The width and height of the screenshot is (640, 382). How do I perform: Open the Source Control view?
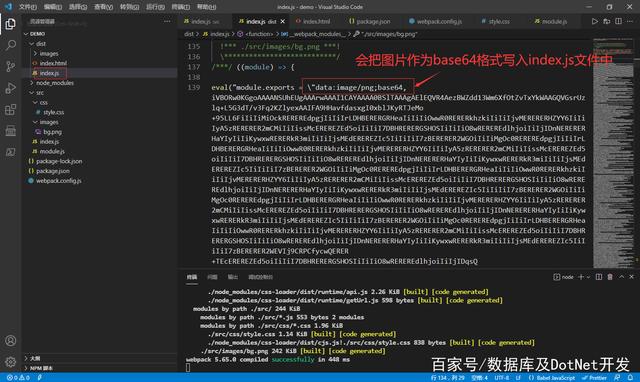11,66
